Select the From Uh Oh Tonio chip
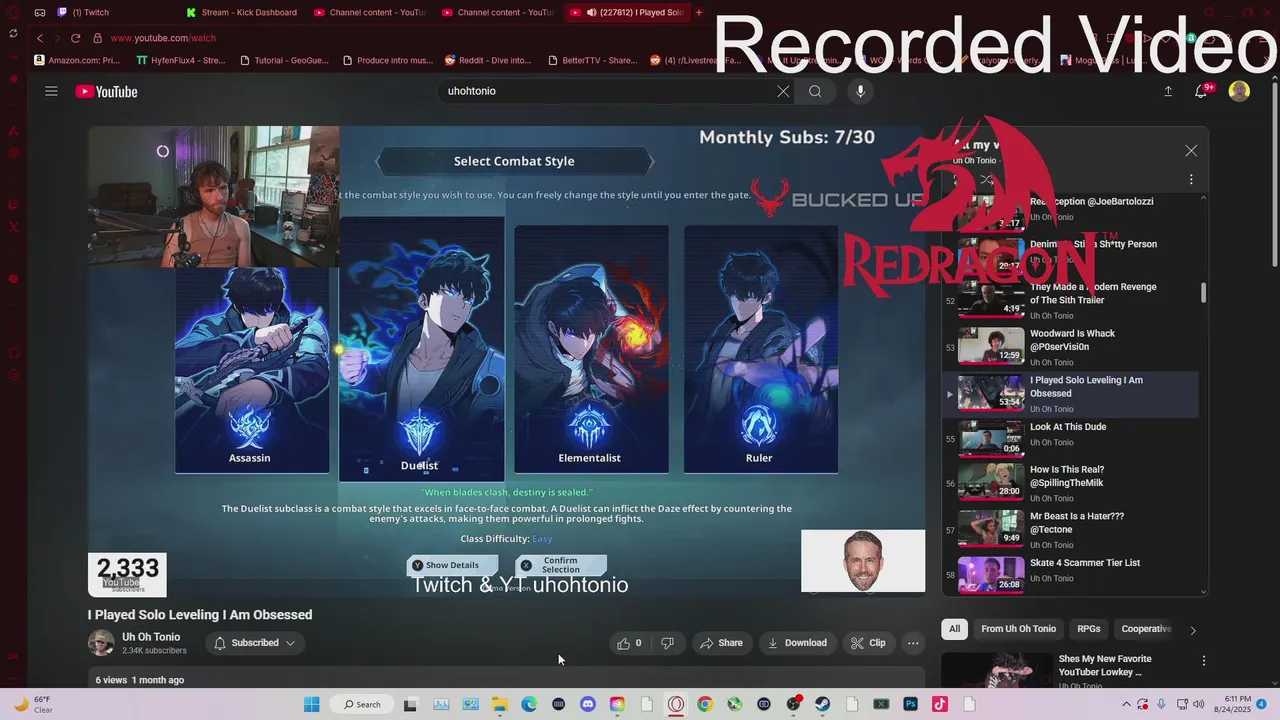 tap(1018, 629)
